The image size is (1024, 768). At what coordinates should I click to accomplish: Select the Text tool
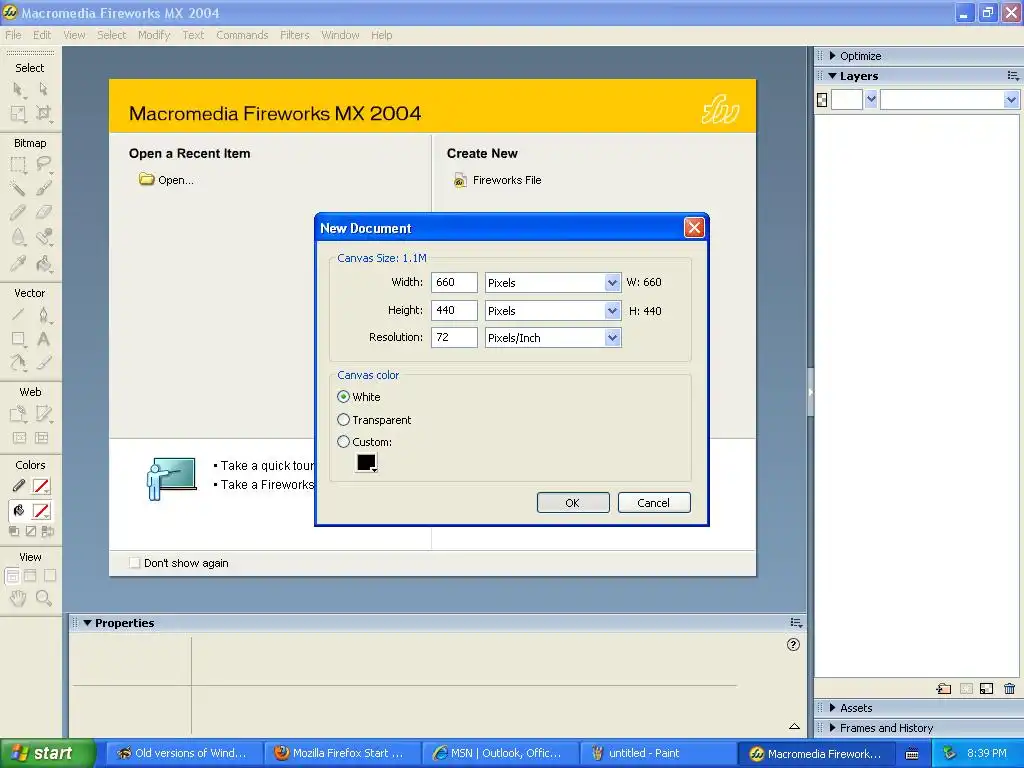43,339
